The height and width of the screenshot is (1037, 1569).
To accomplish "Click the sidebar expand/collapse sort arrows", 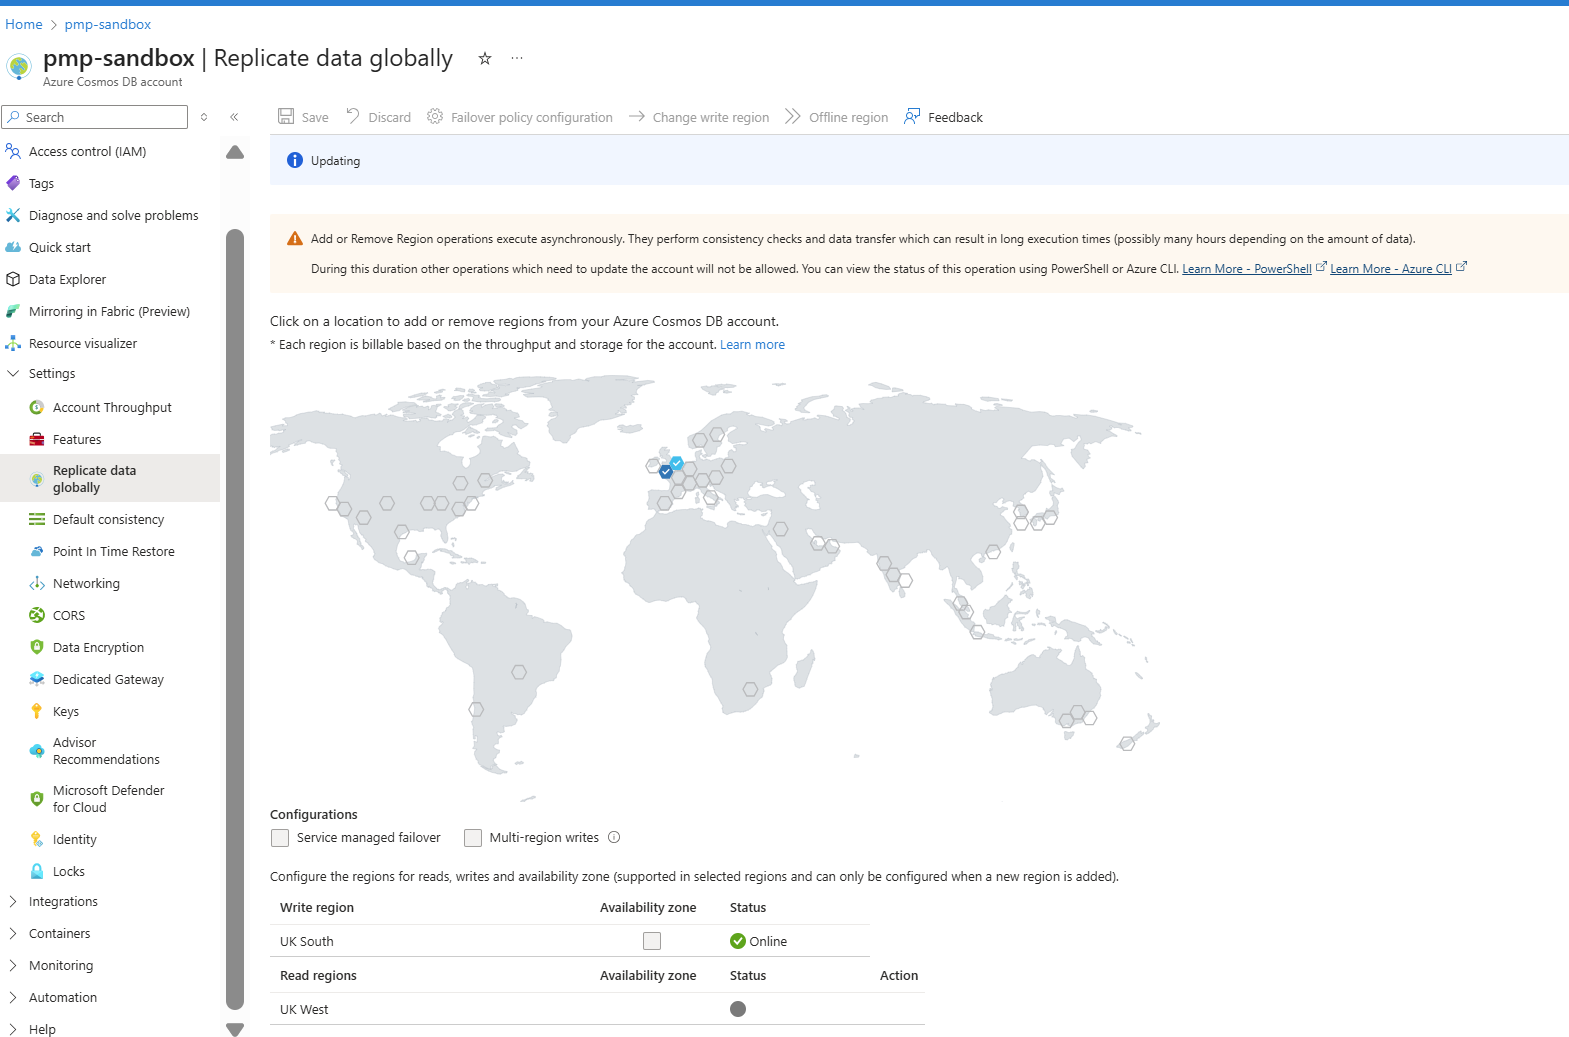I will pos(204,117).
